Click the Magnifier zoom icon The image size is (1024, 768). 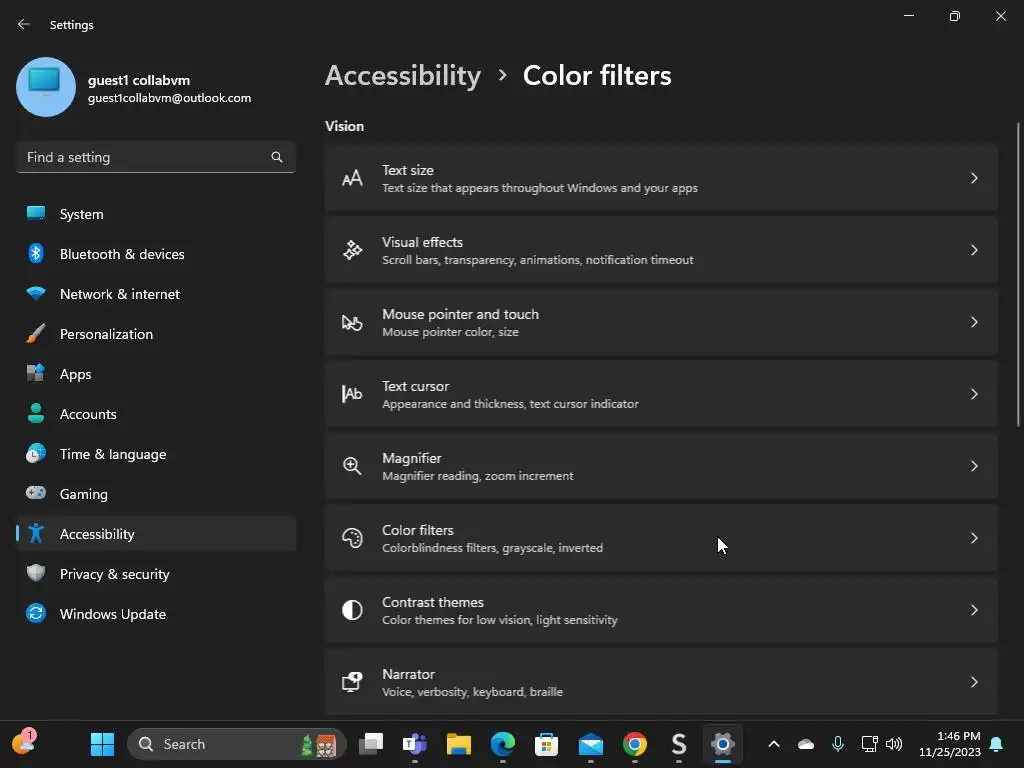pyautogui.click(x=352, y=466)
